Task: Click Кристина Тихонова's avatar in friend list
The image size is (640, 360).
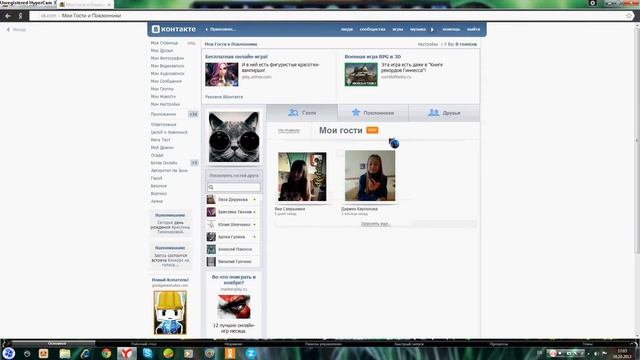Action: coord(211,212)
